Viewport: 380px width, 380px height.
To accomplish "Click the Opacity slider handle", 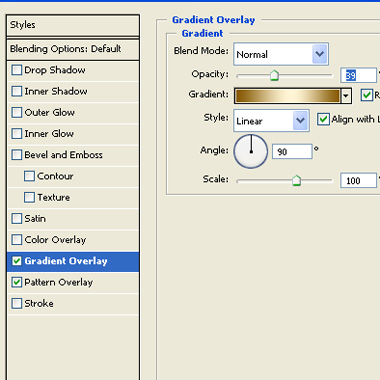I will (x=274, y=76).
